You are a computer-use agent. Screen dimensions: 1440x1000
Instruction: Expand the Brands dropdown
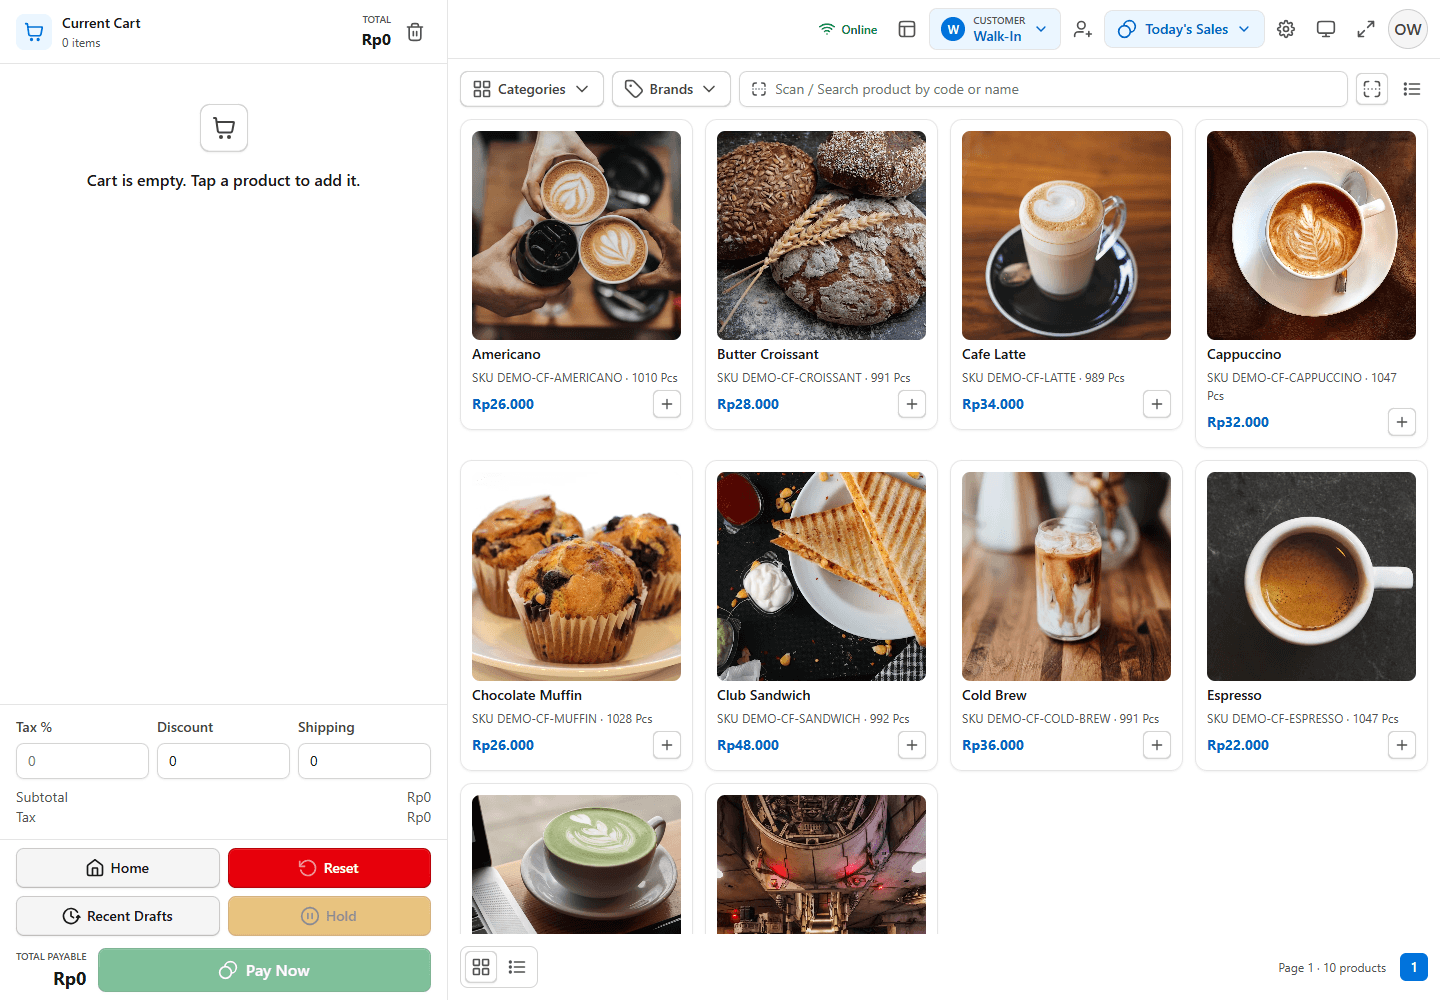pos(671,89)
